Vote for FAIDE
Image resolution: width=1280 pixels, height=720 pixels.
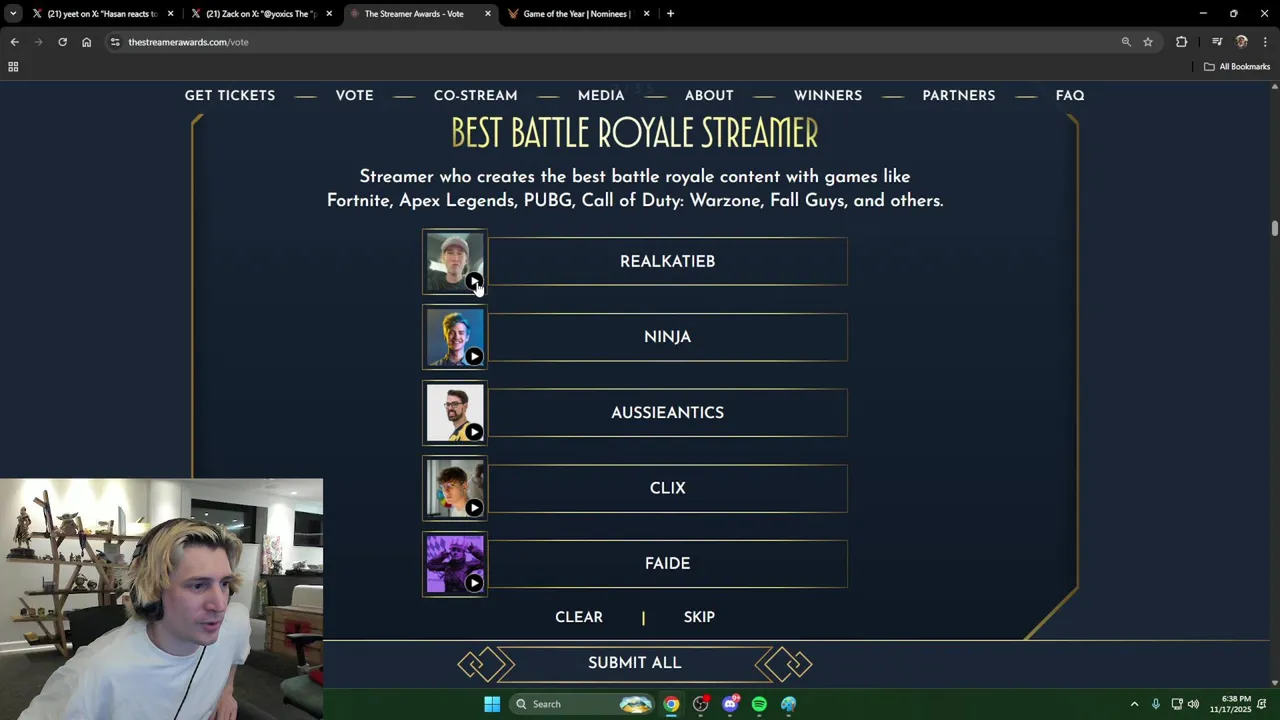667,563
